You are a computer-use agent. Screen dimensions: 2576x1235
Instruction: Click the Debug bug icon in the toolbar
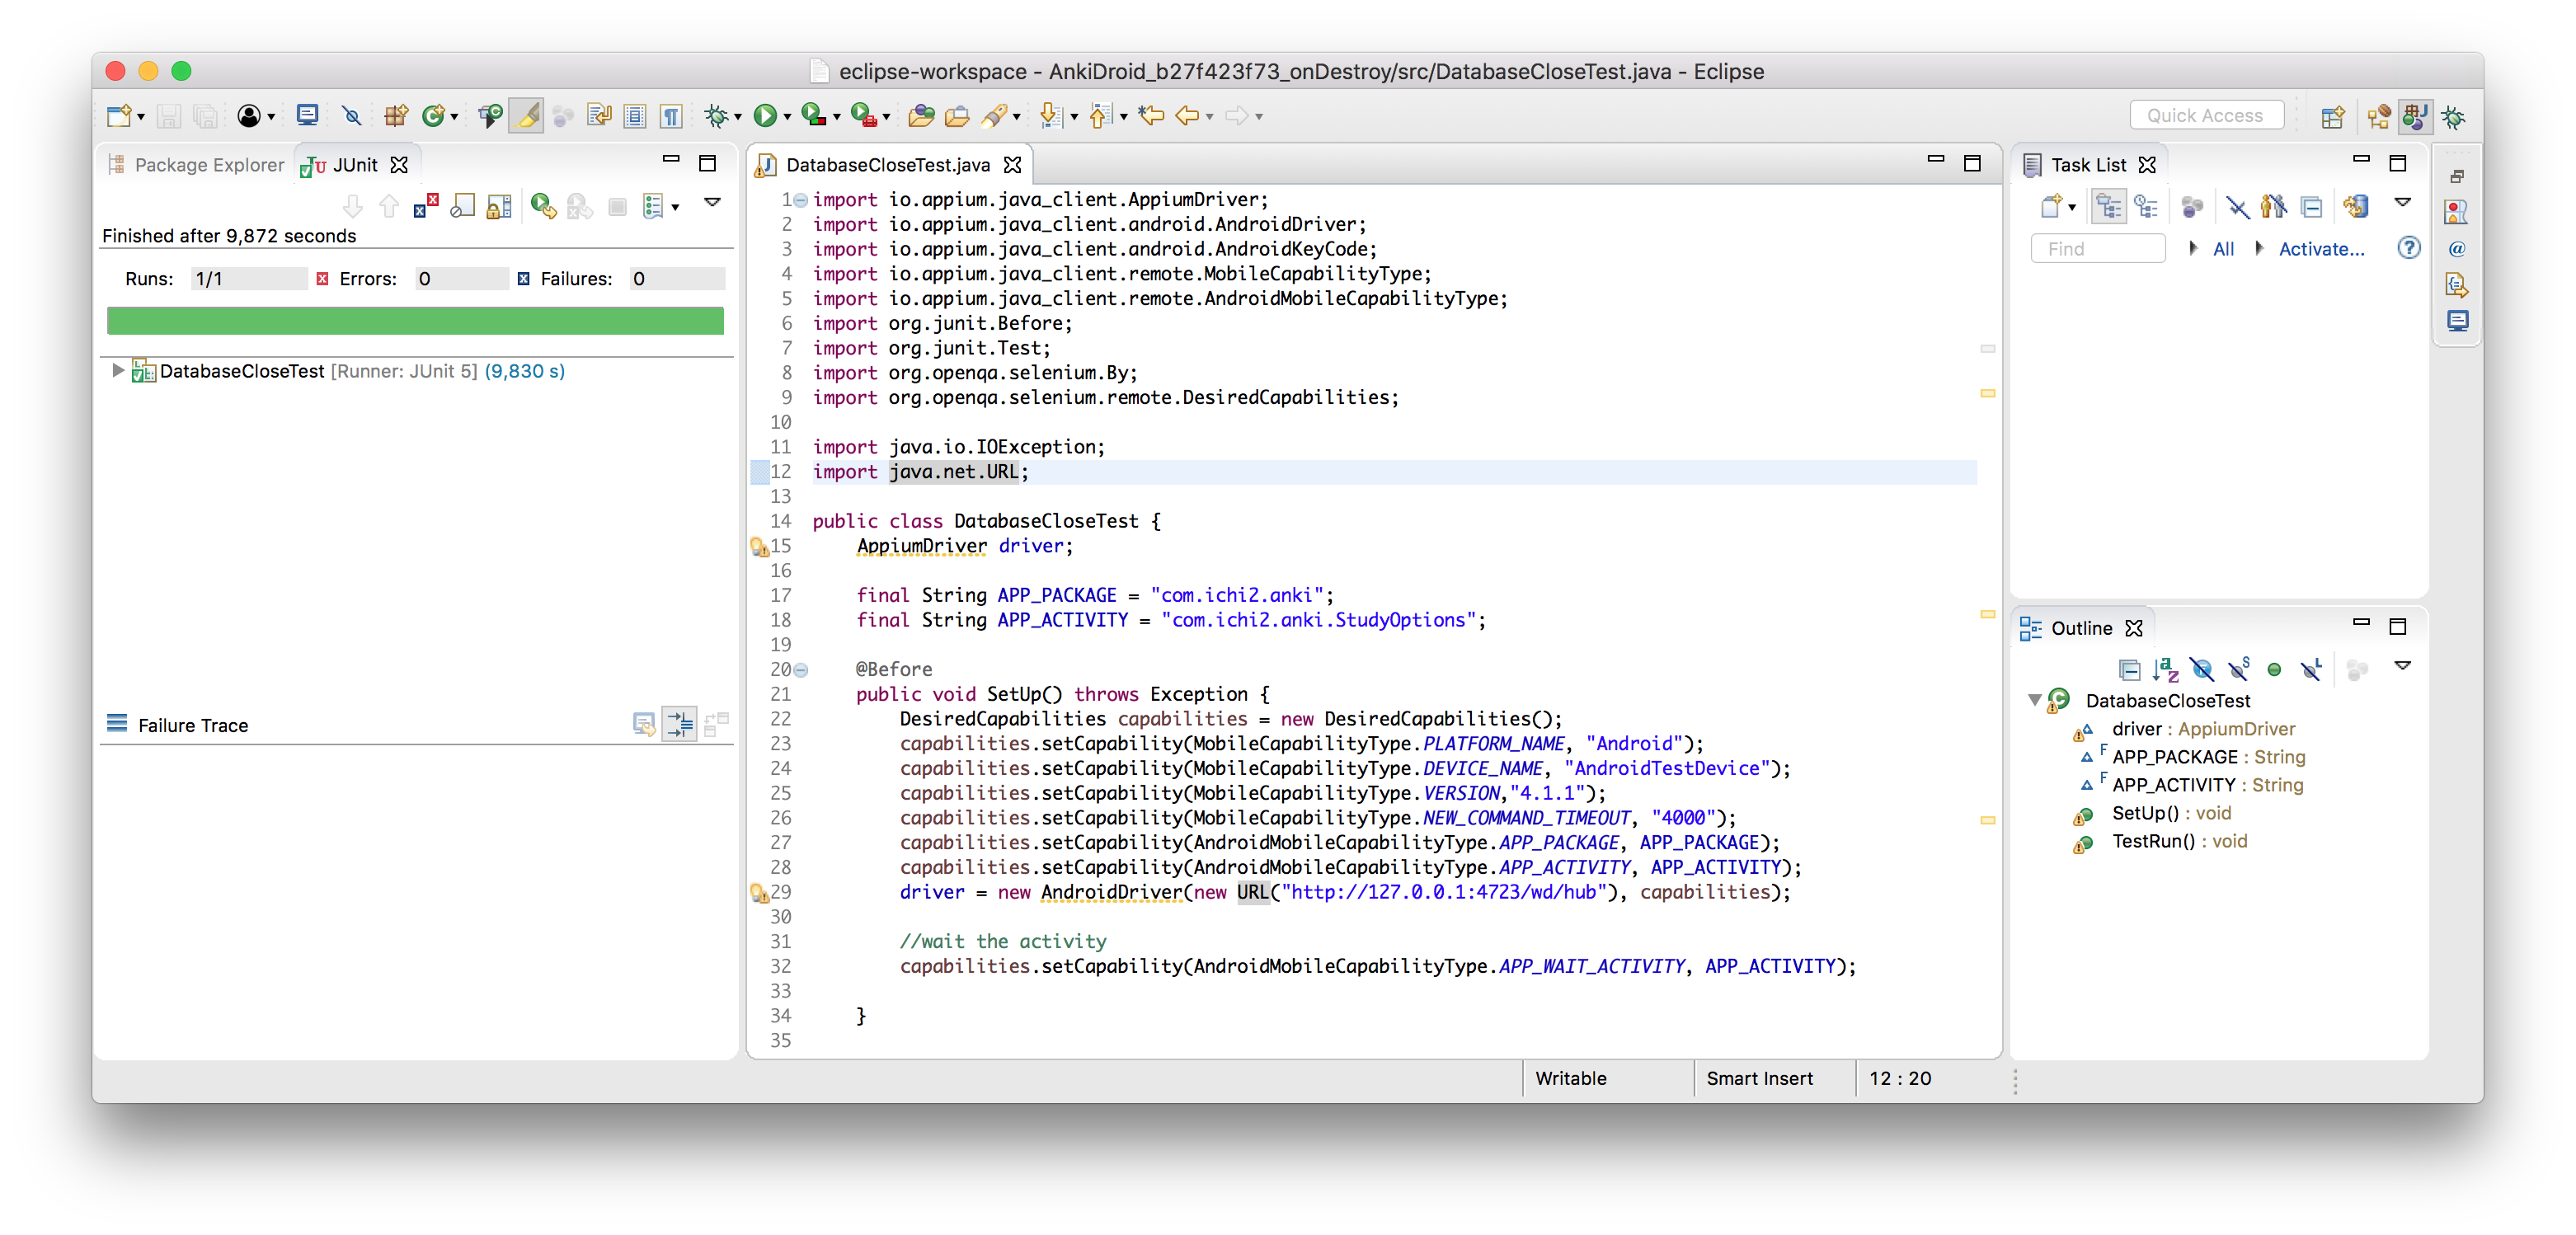[x=715, y=116]
